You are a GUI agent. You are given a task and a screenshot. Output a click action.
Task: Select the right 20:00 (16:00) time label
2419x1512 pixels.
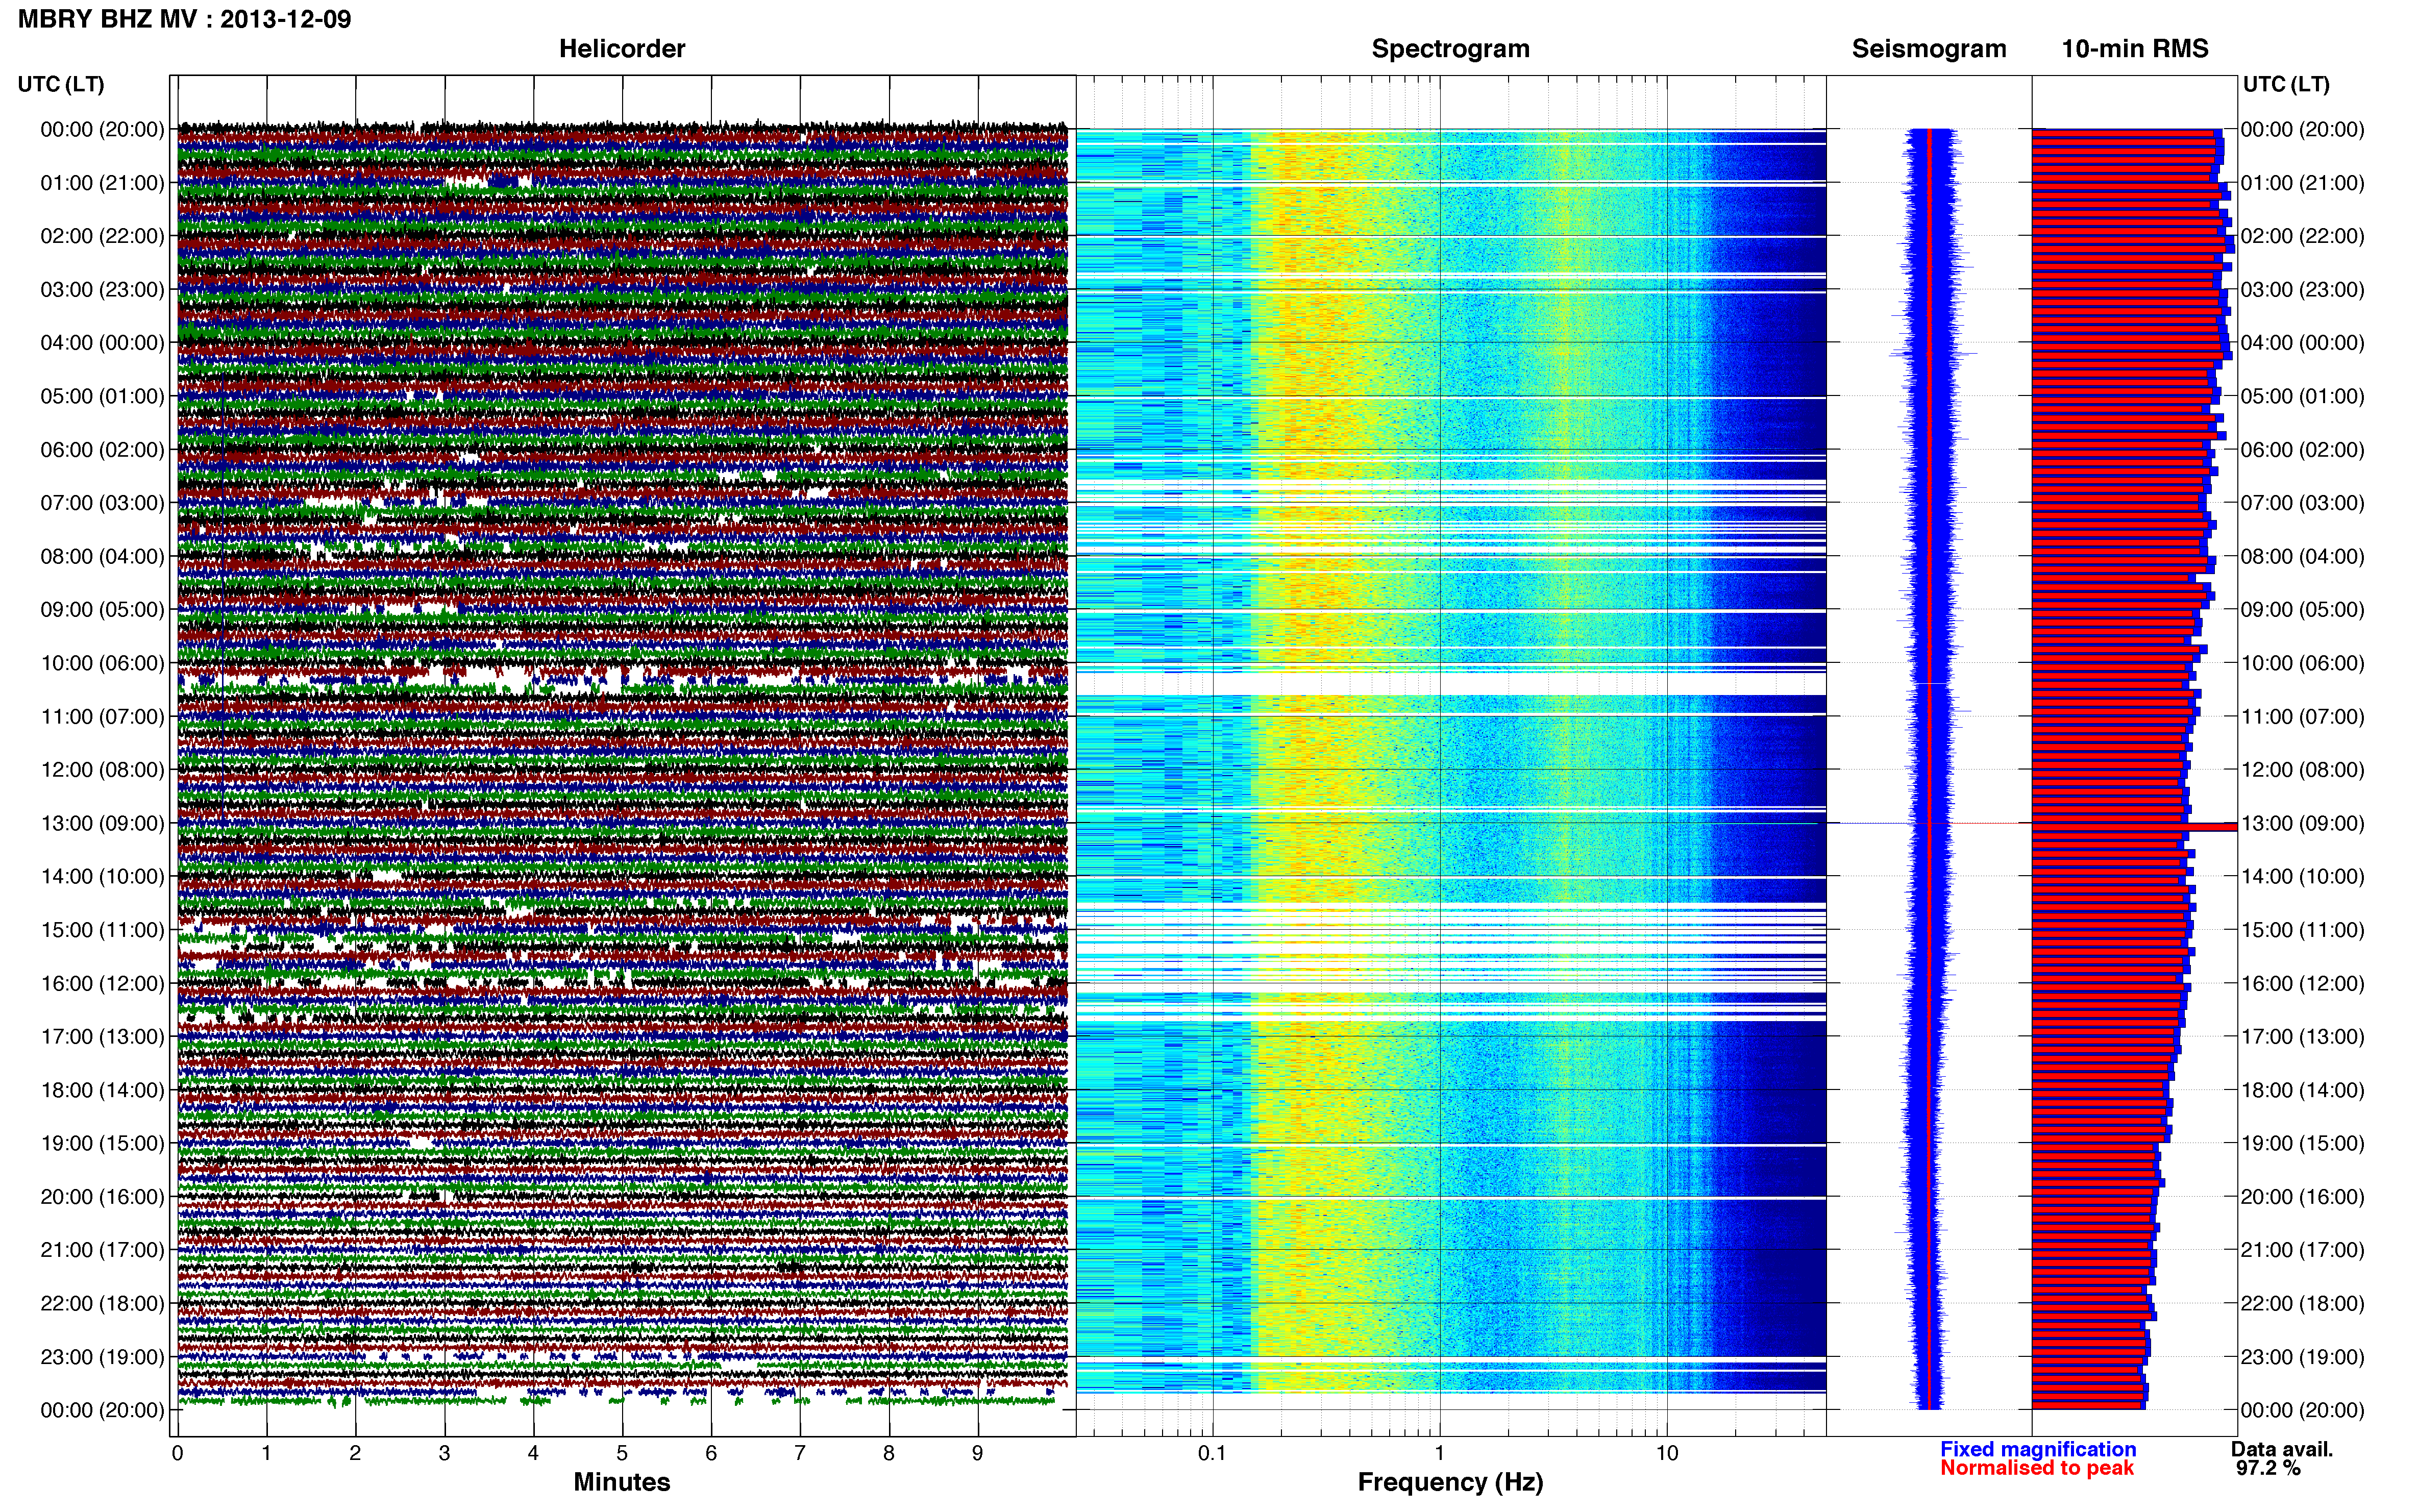2302,1196
